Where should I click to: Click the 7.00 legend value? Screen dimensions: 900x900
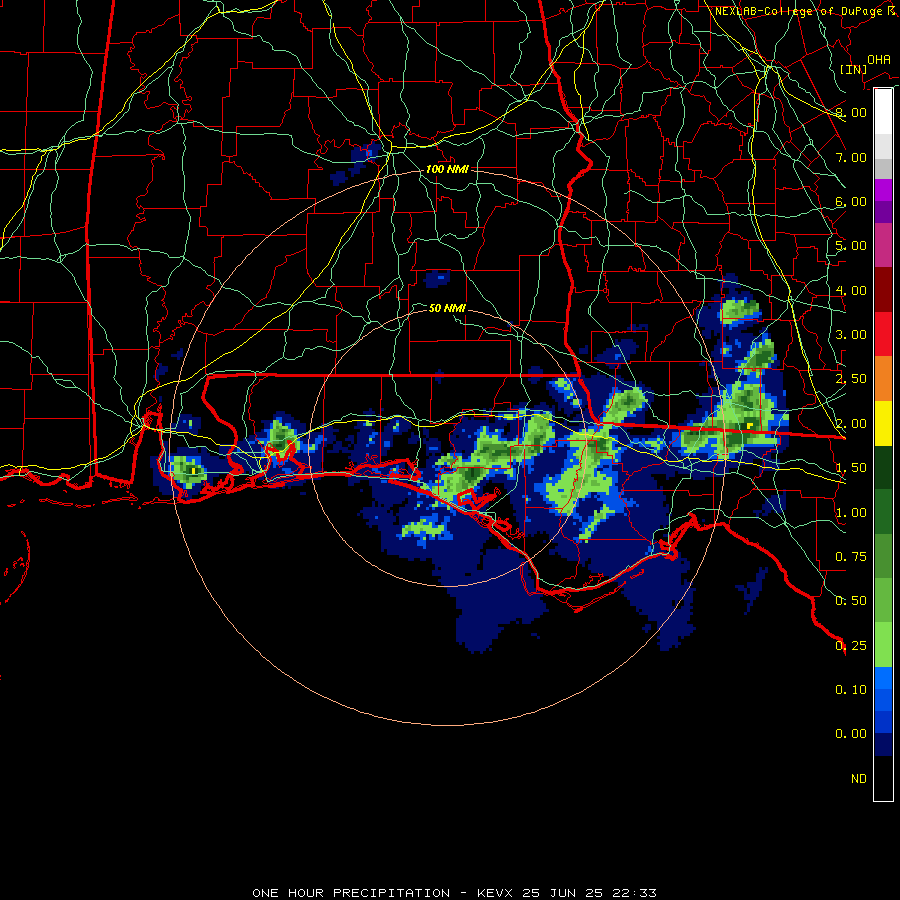tap(851, 157)
